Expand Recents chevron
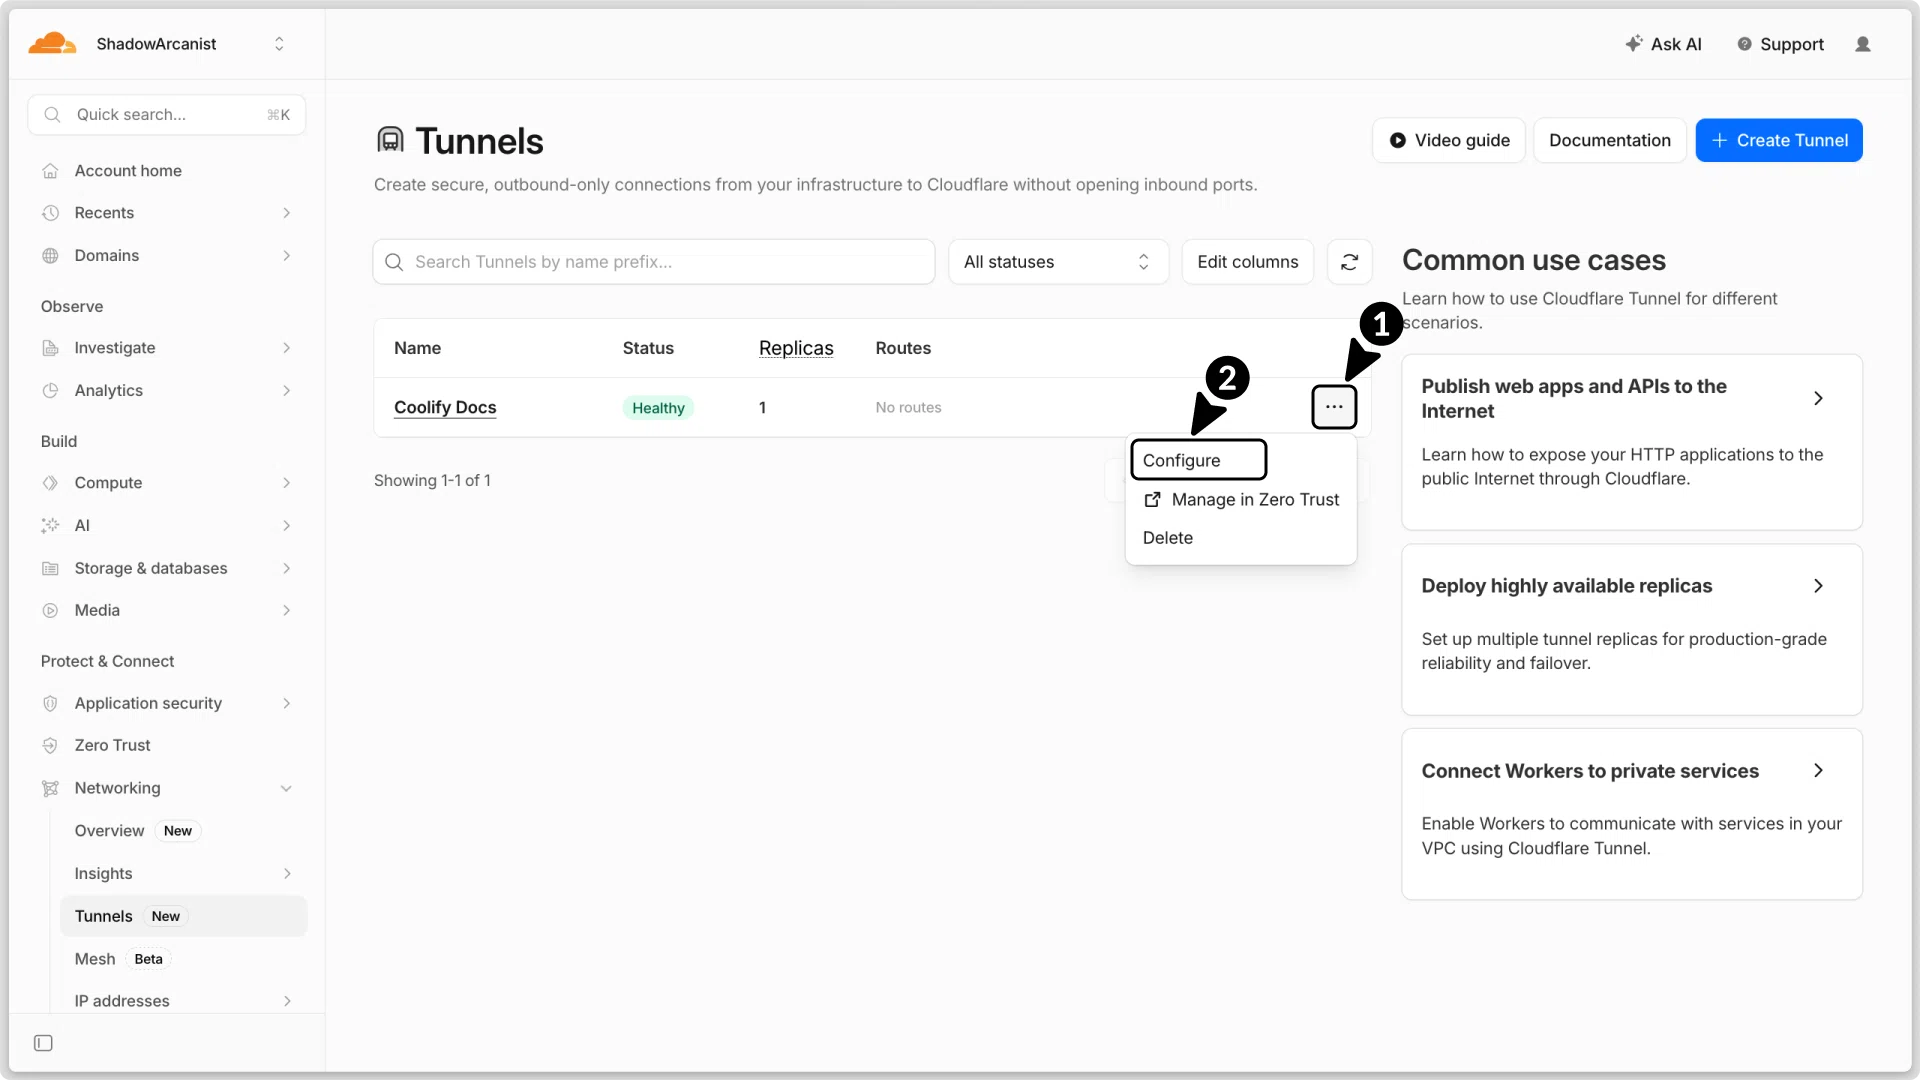Screen dimensions: 1920x1080 (x=287, y=213)
